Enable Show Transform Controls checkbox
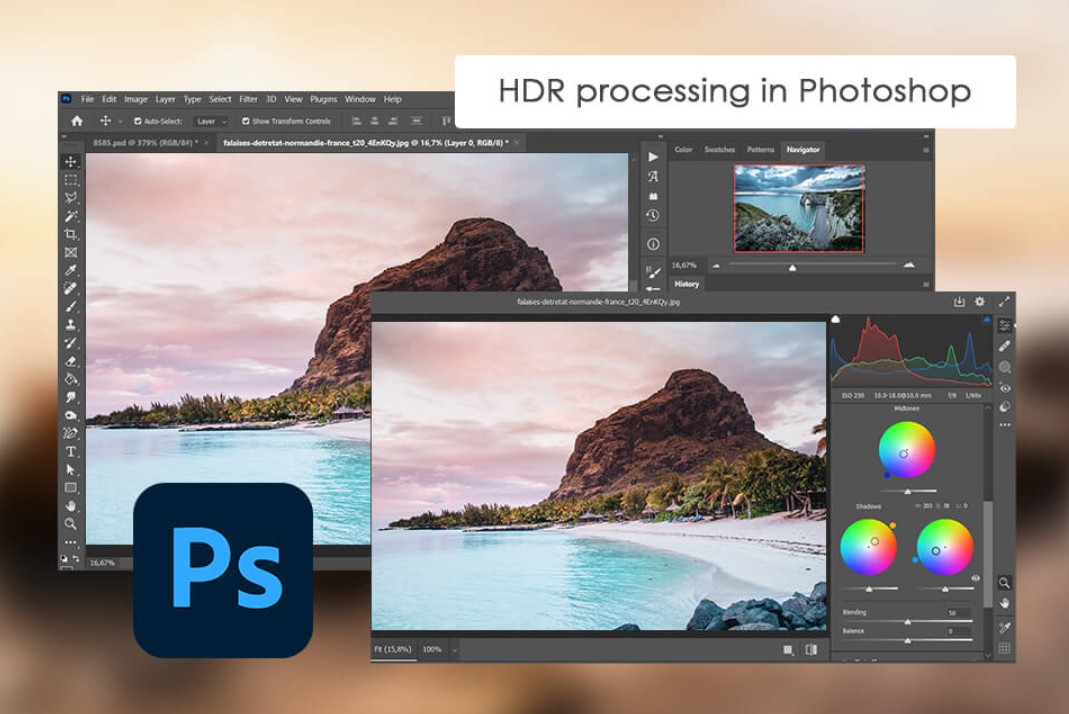1069x714 pixels. [245, 121]
